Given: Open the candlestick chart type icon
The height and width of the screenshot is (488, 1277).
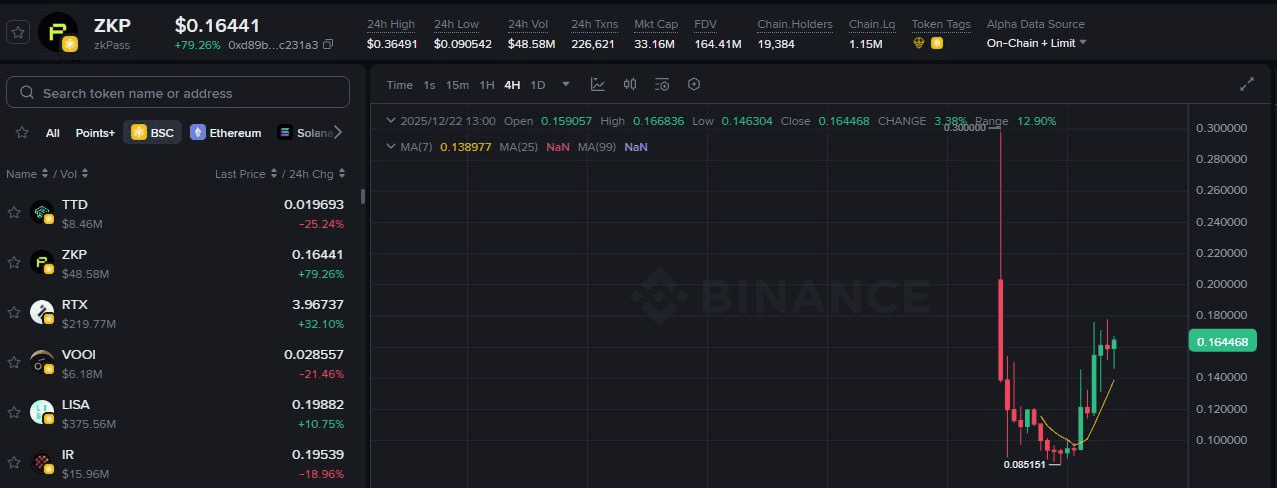Looking at the screenshot, I should [630, 85].
